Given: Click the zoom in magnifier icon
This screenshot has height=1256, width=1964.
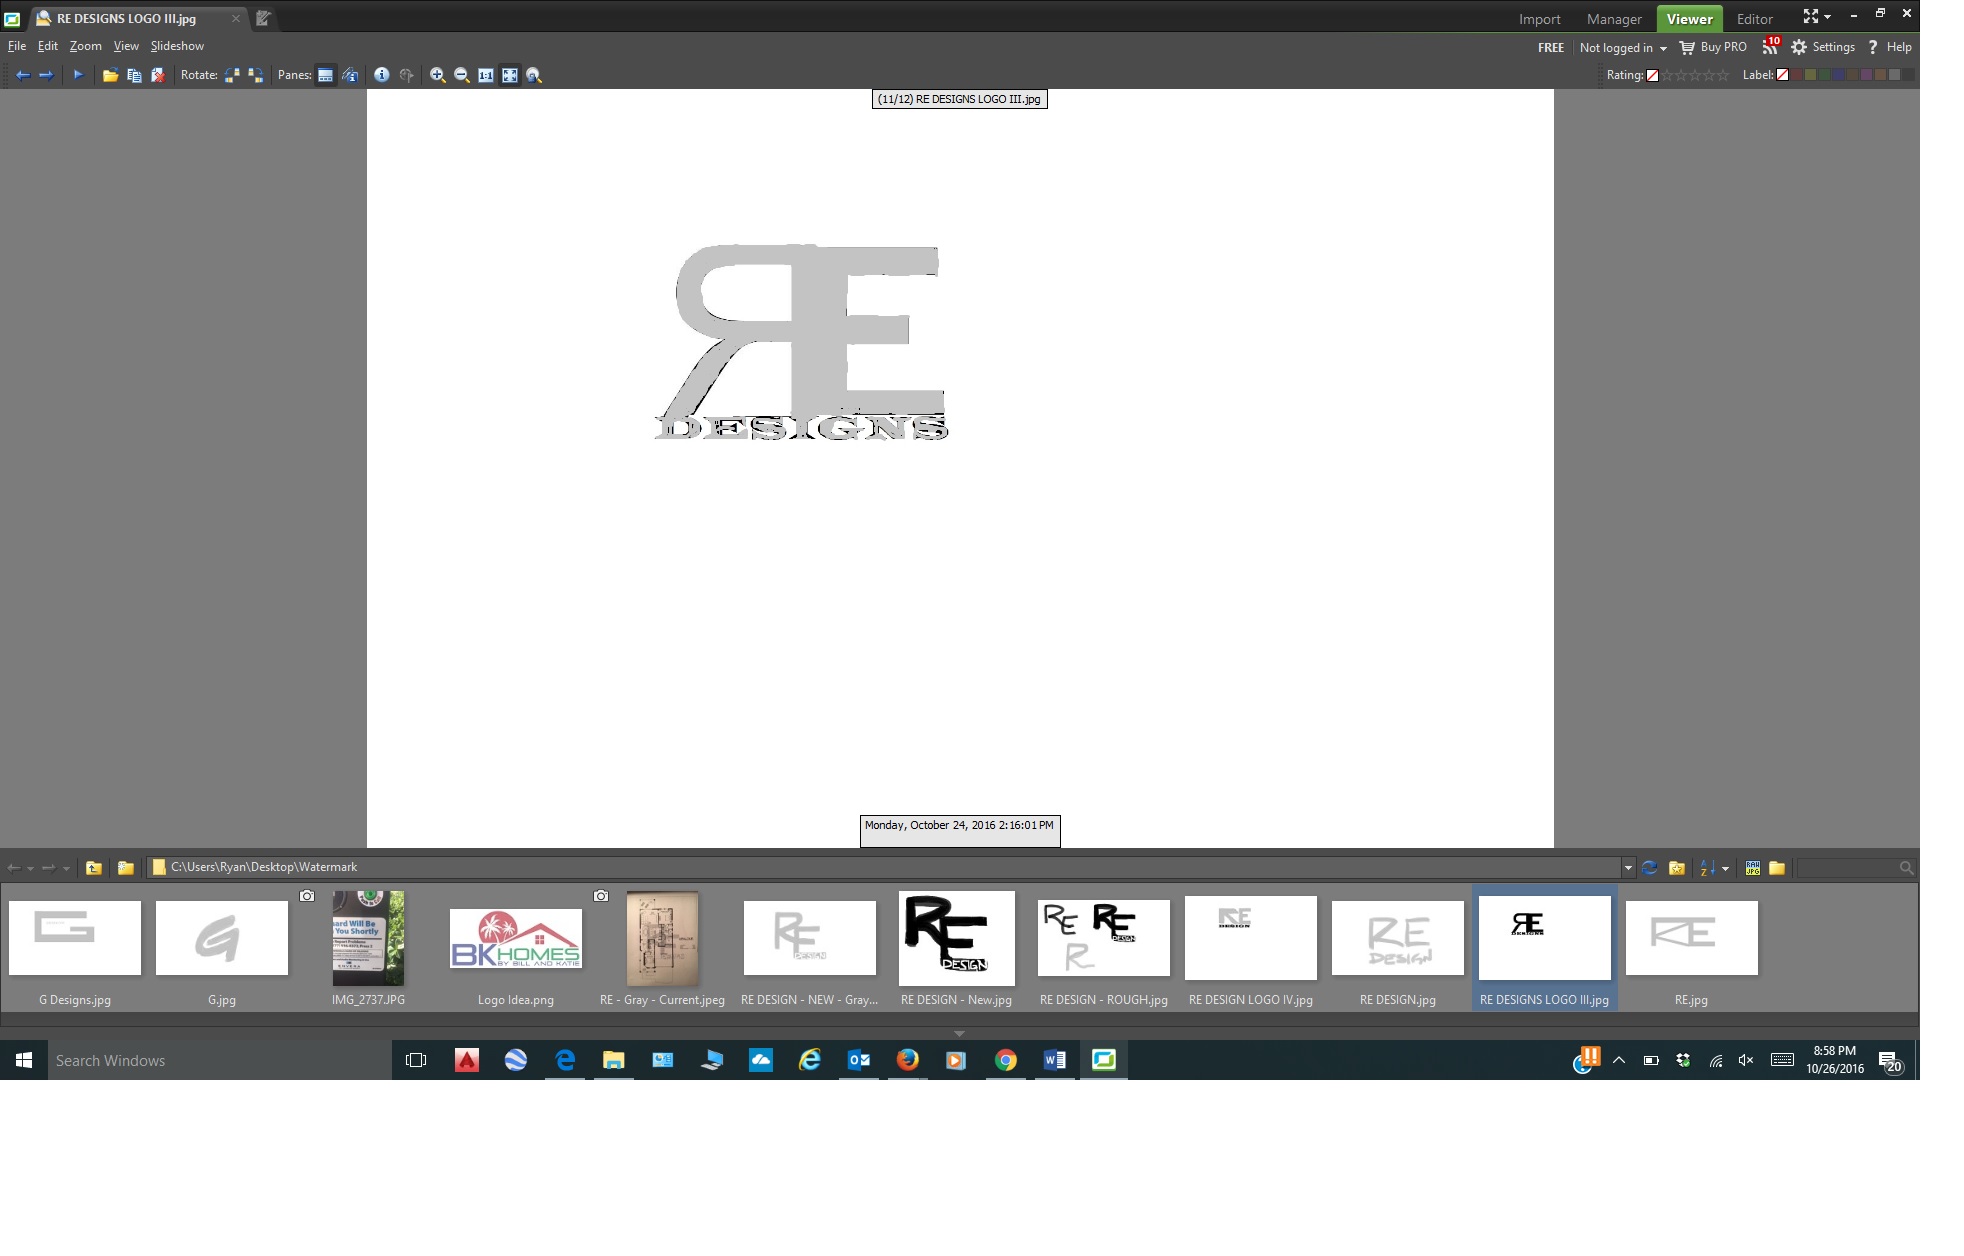Looking at the screenshot, I should click(437, 75).
